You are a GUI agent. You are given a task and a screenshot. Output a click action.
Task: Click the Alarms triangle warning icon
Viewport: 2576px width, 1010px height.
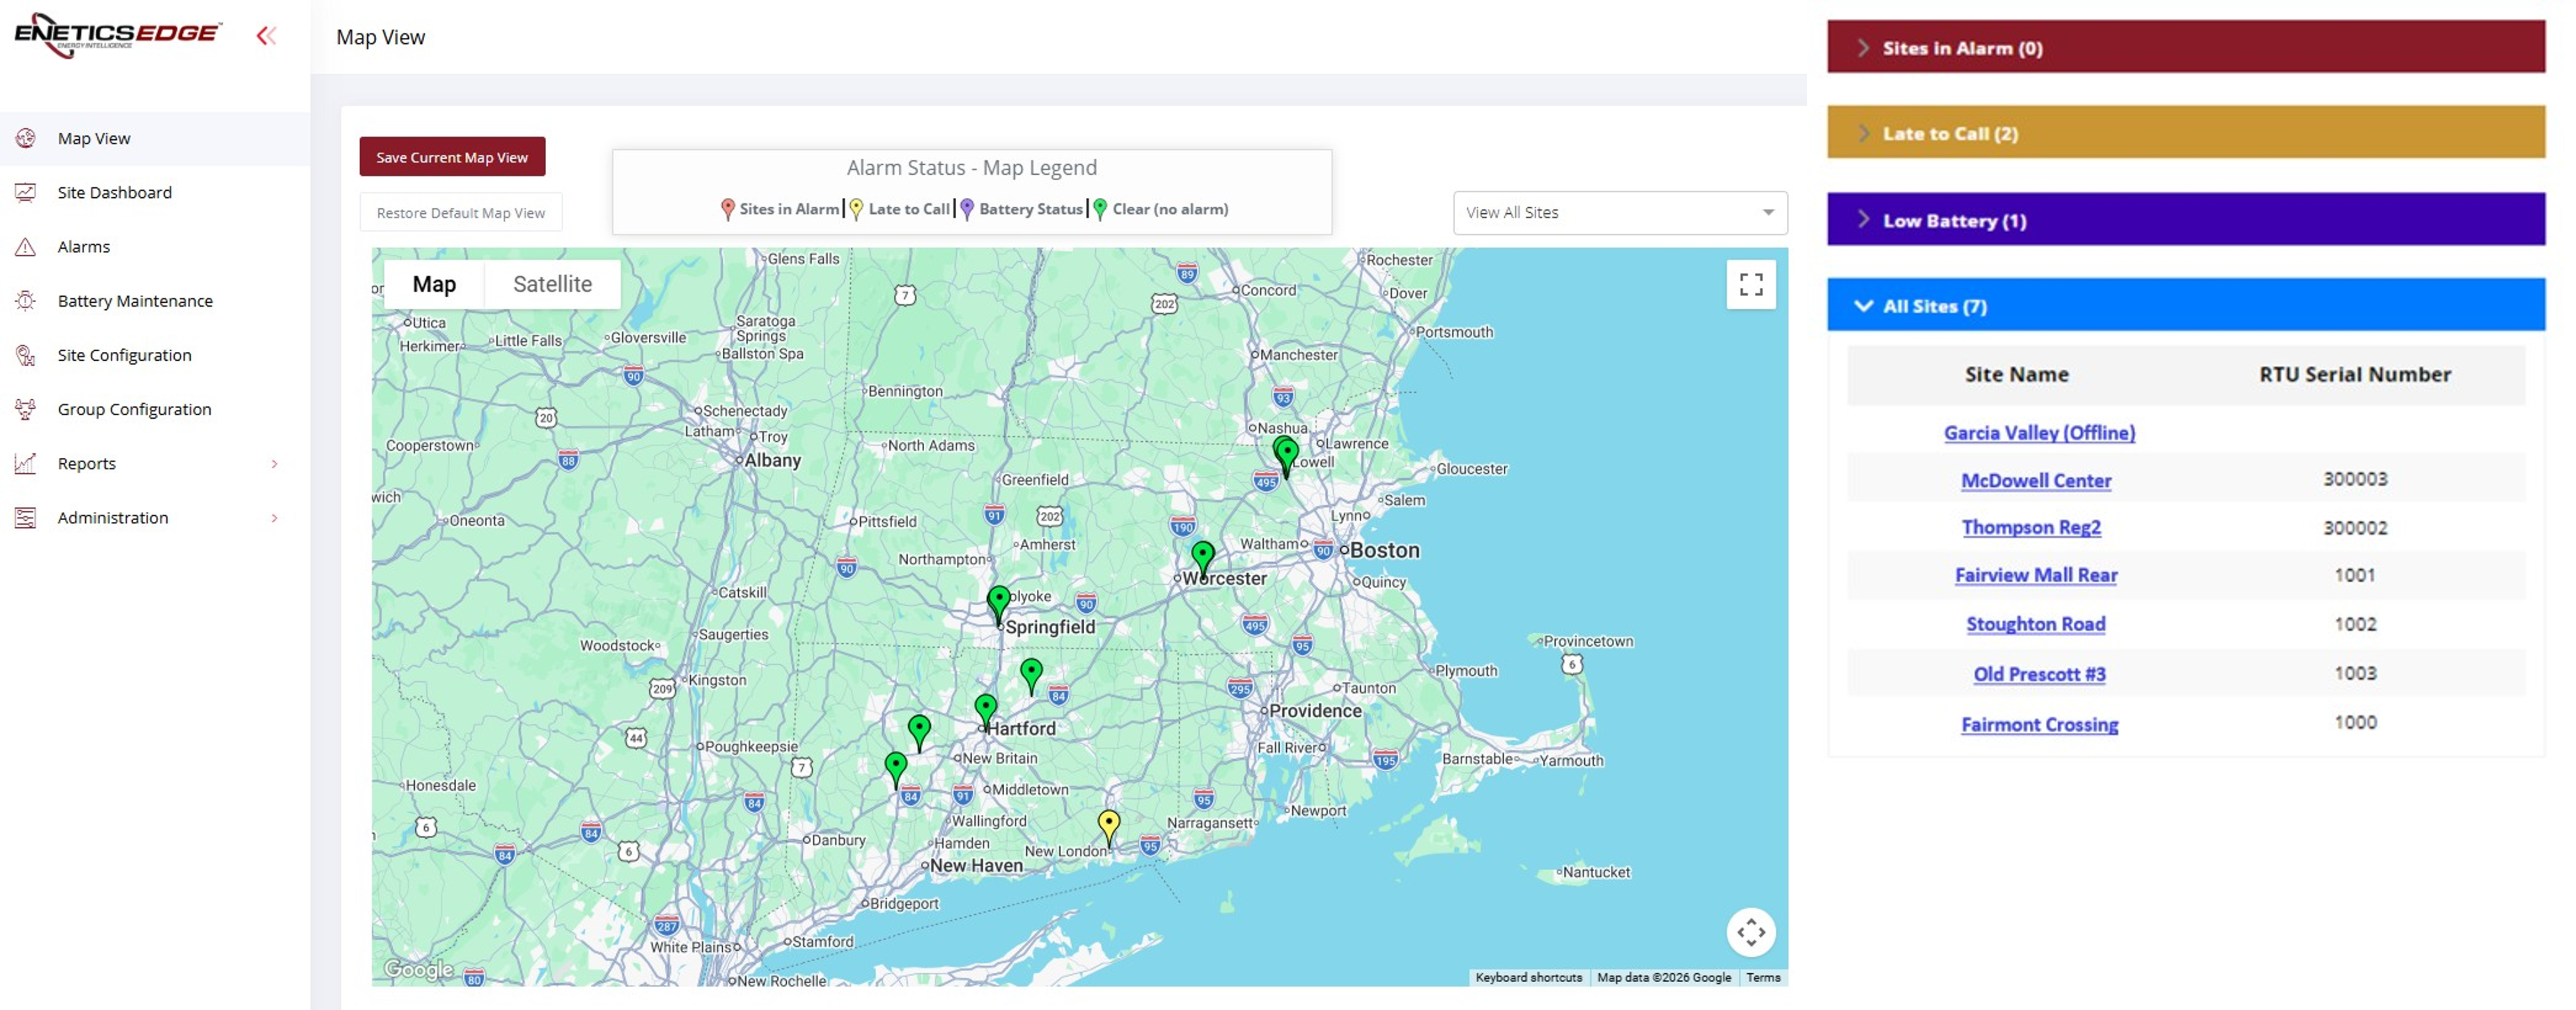(x=25, y=247)
